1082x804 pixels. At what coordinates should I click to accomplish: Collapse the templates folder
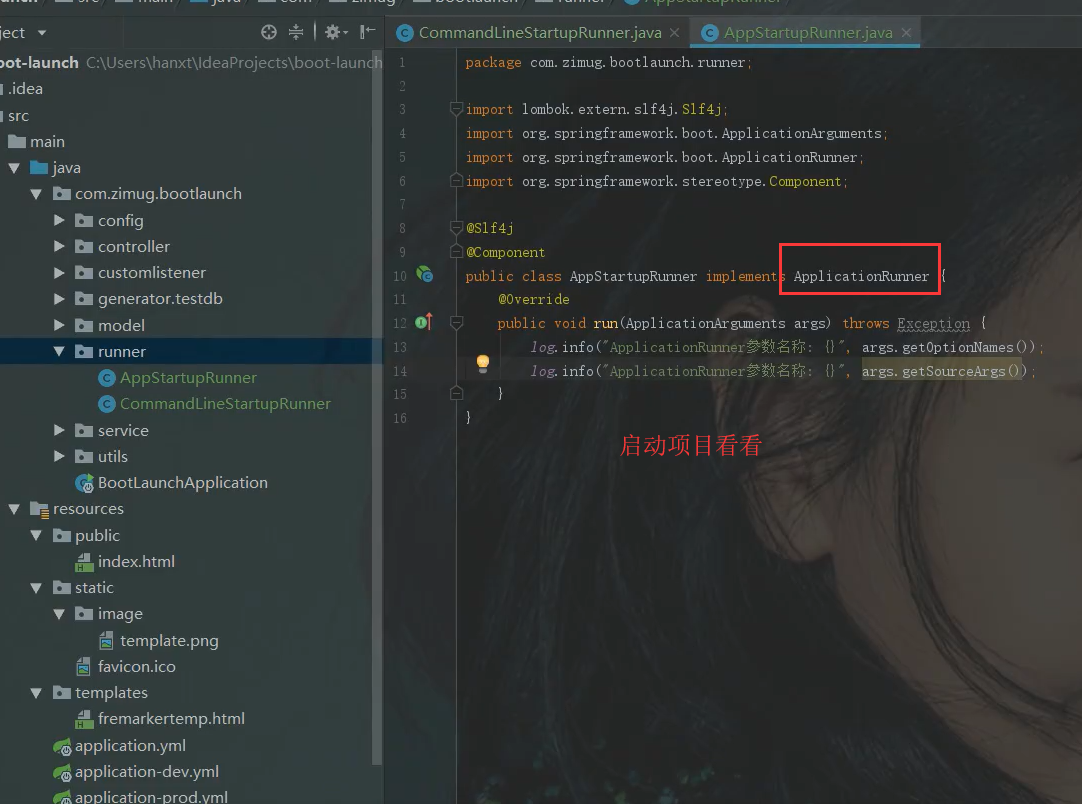coord(37,693)
